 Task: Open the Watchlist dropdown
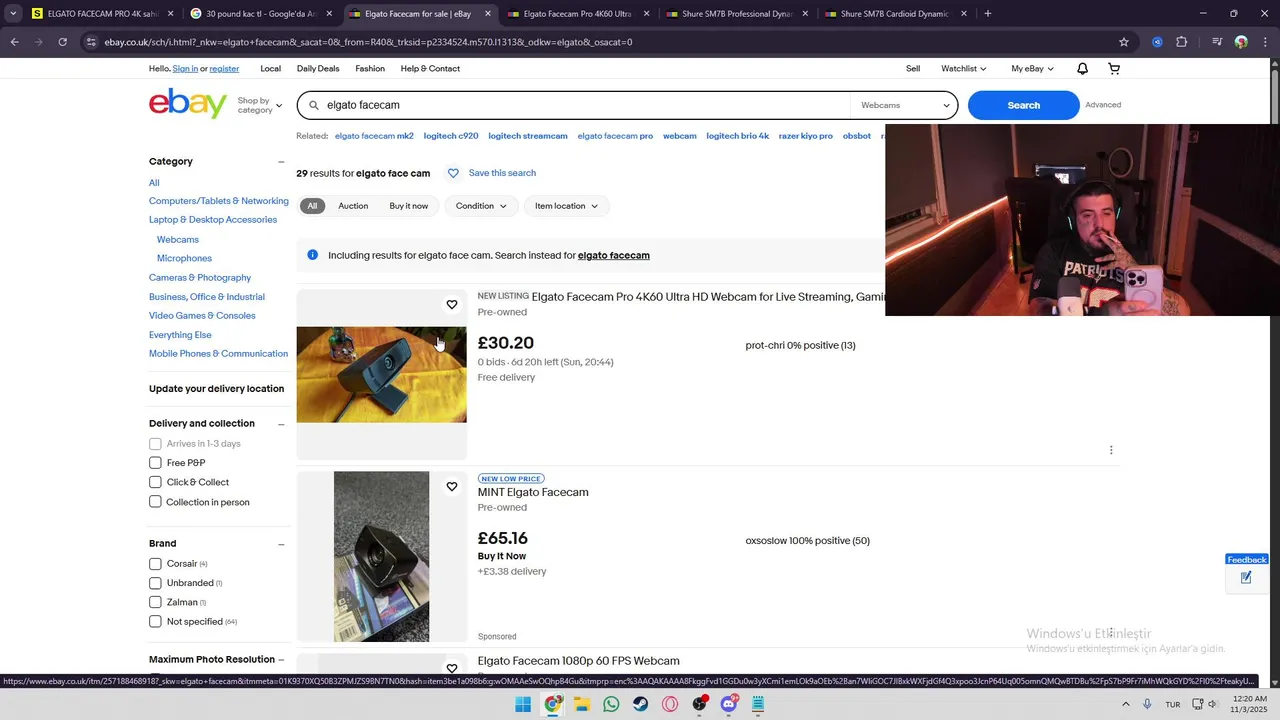tap(964, 69)
